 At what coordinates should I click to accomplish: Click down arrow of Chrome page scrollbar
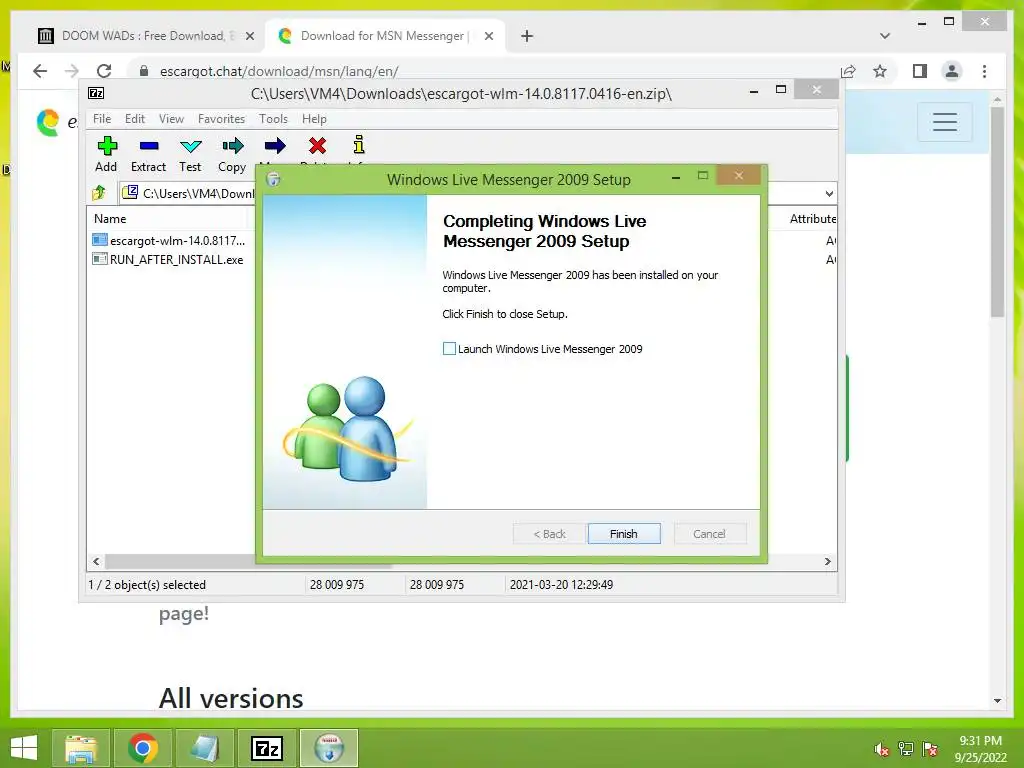tap(997, 701)
